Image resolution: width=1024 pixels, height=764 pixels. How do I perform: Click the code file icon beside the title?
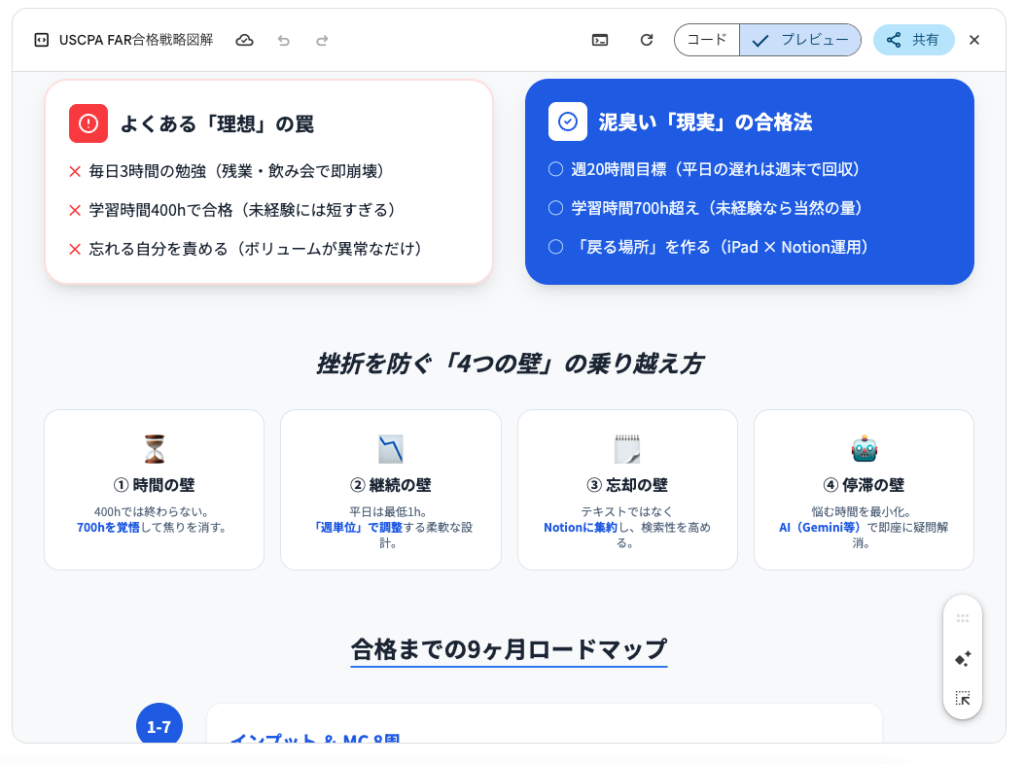click(x=41, y=40)
